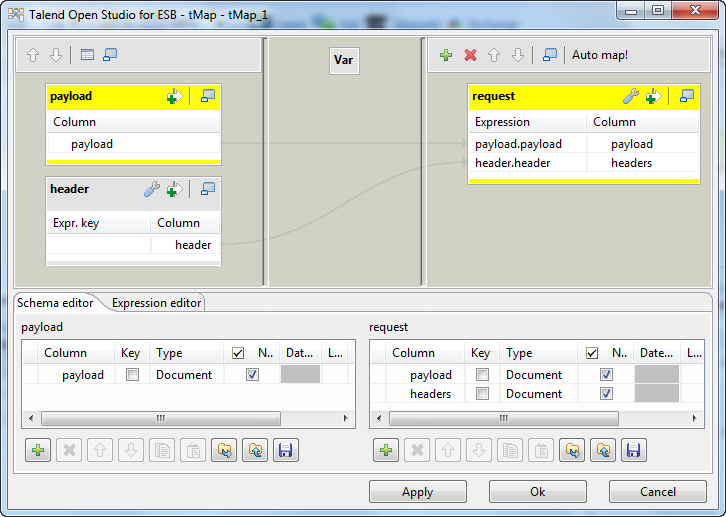The height and width of the screenshot is (517, 726).
Task: Toggle Key checkbox for headers in request schema
Action: 482,394
